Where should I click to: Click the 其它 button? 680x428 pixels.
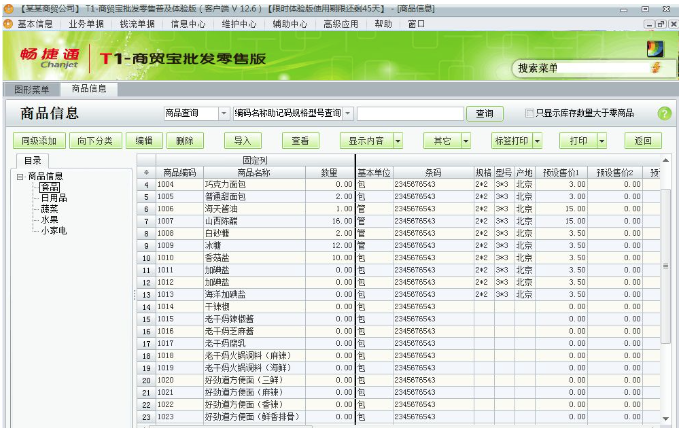pos(442,140)
